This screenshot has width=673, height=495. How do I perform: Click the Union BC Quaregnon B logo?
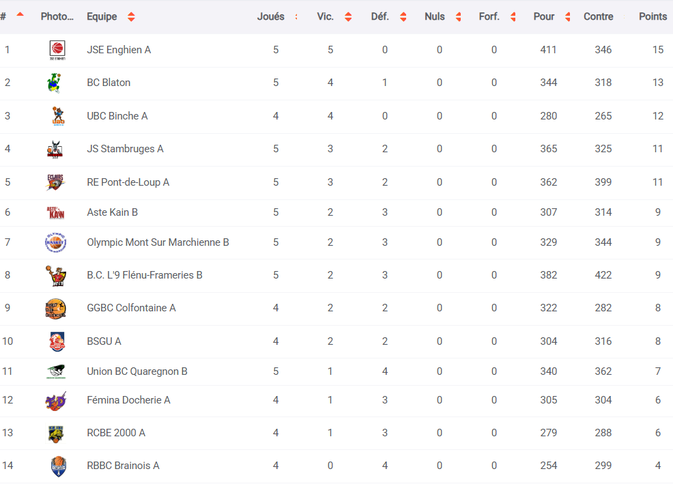56,372
